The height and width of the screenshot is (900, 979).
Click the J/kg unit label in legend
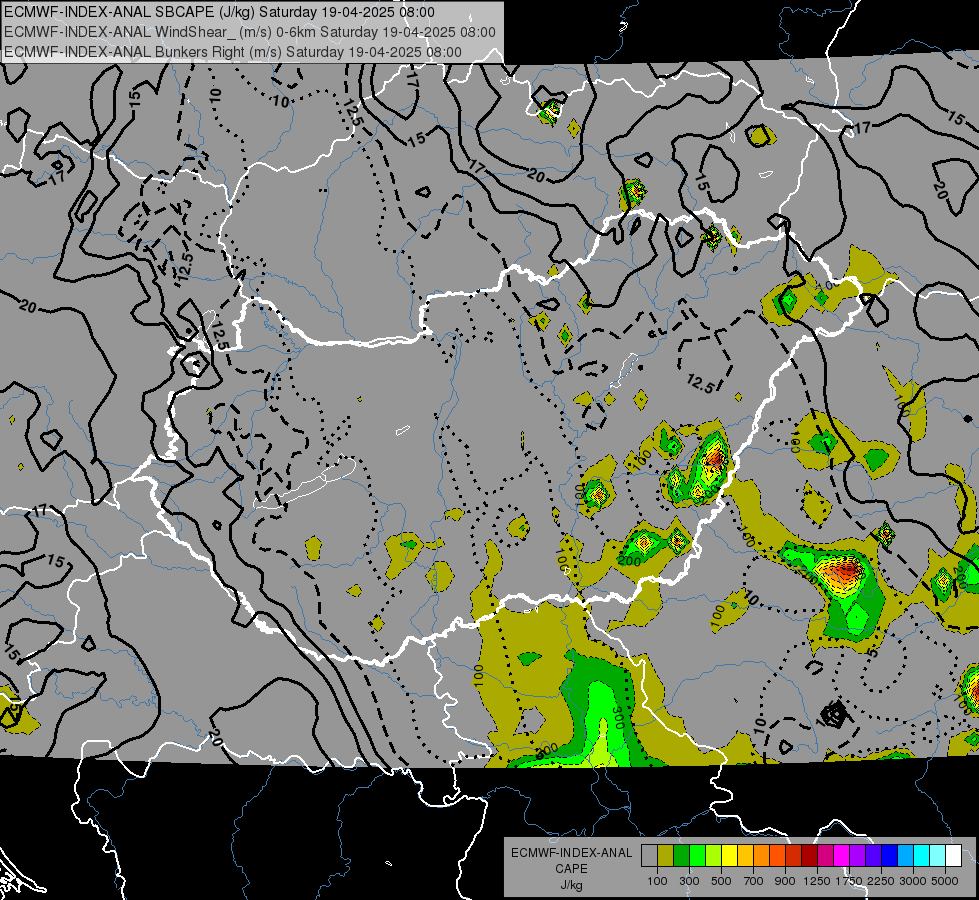pos(572,885)
